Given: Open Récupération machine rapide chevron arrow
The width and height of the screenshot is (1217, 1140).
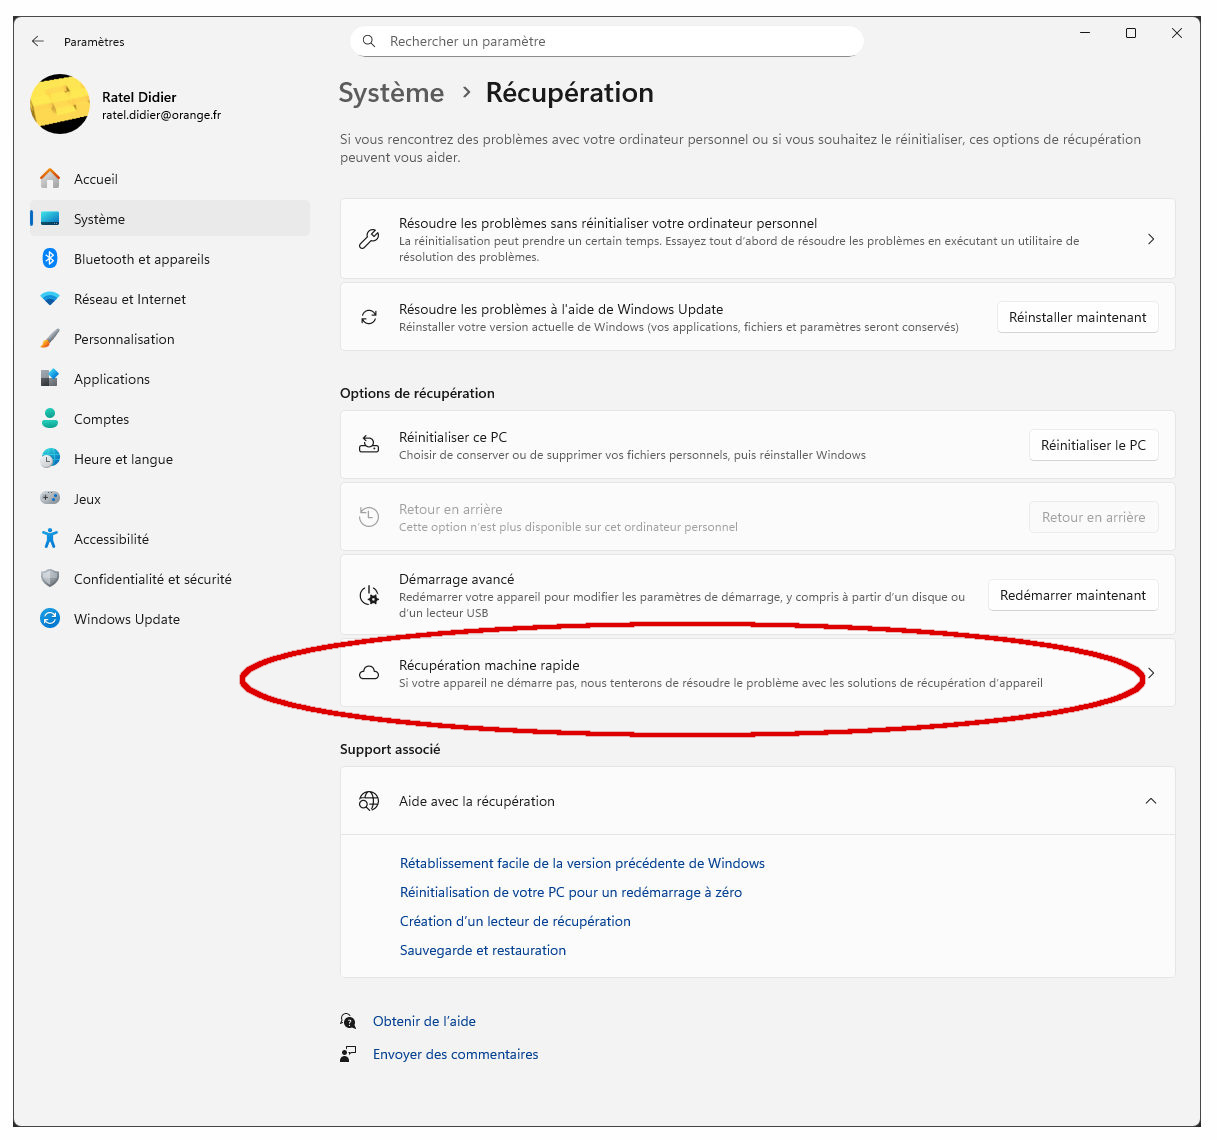Looking at the screenshot, I should [1151, 673].
